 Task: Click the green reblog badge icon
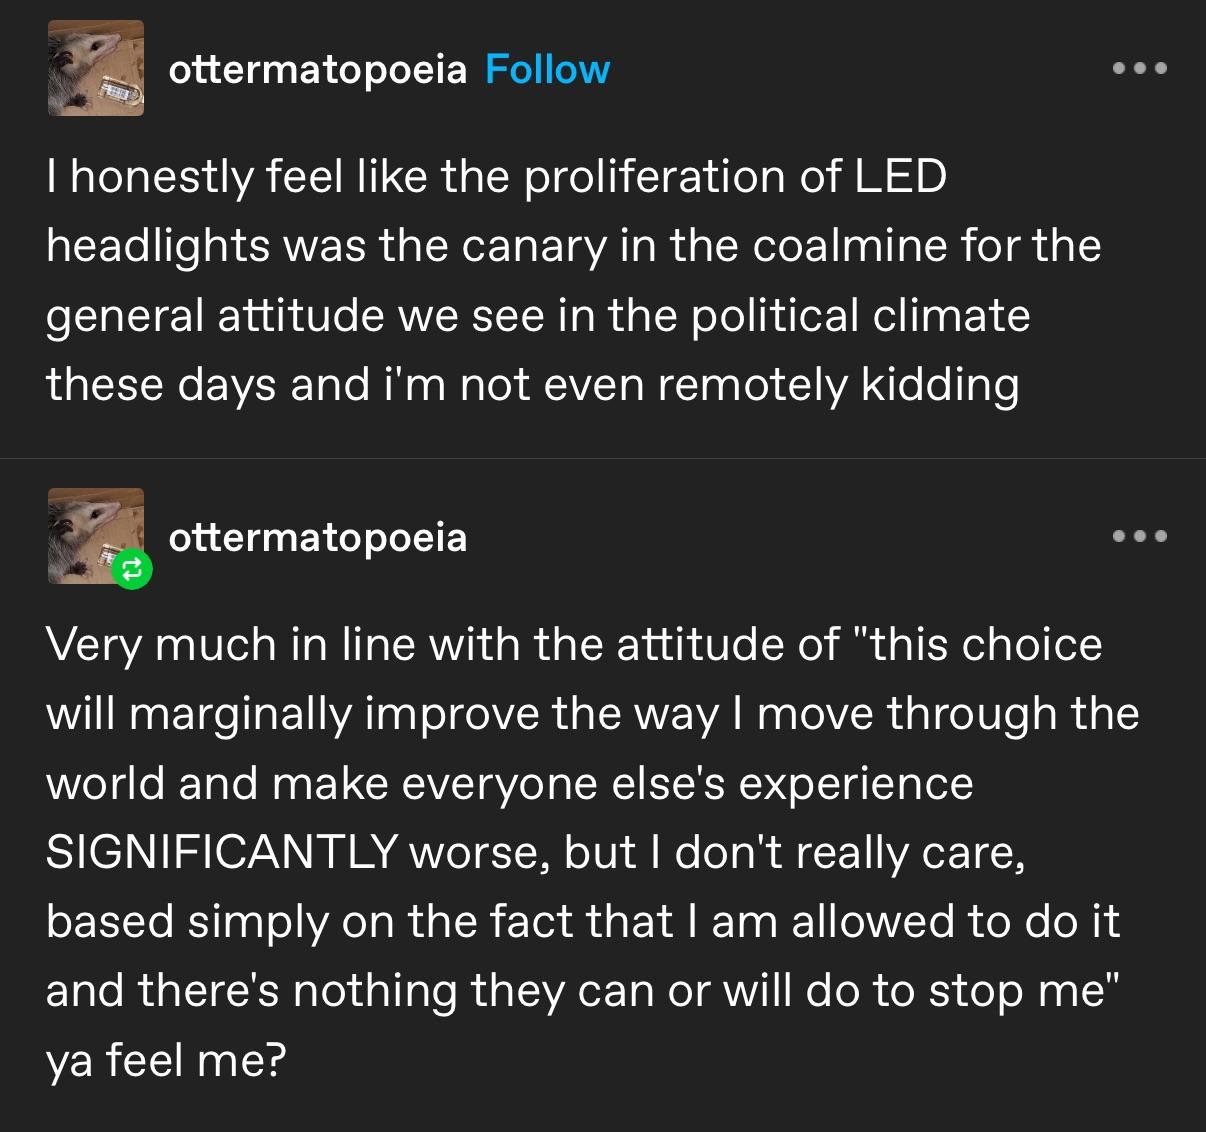pyautogui.click(x=132, y=570)
